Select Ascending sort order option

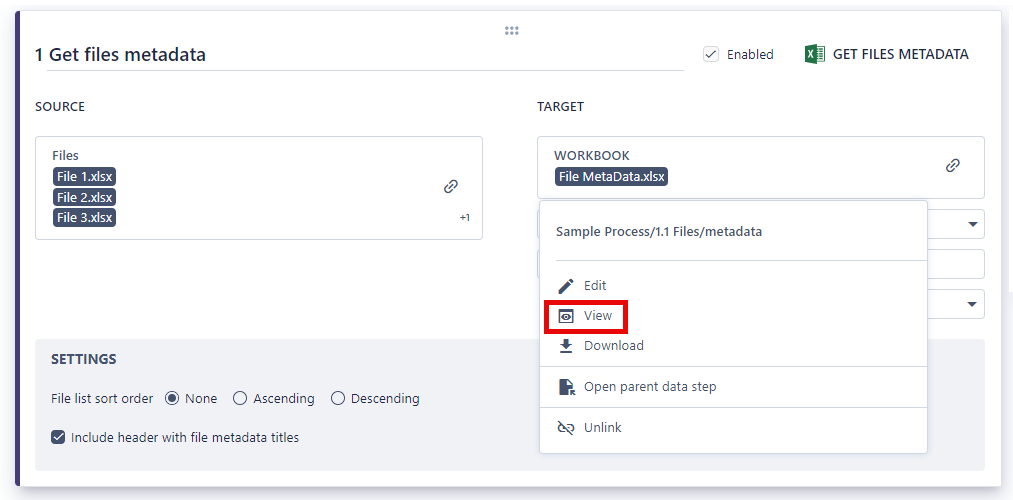point(240,399)
